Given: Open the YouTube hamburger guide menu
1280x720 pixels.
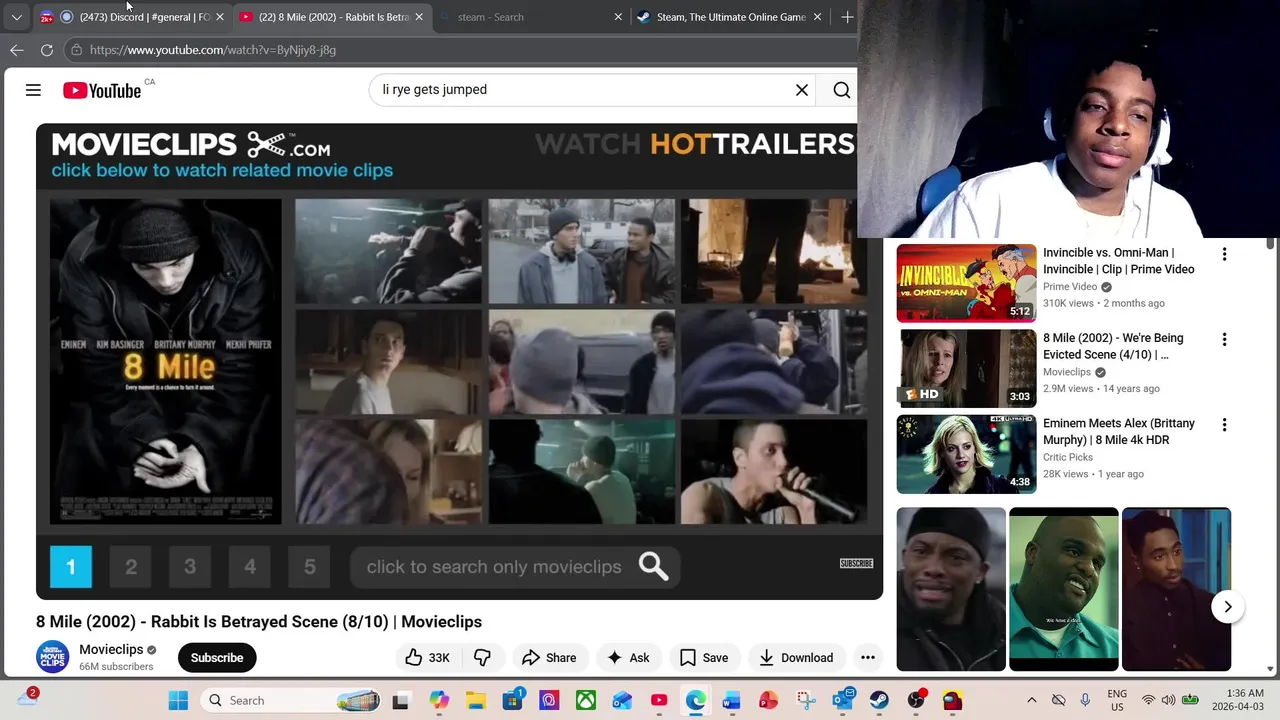Looking at the screenshot, I should [33, 90].
